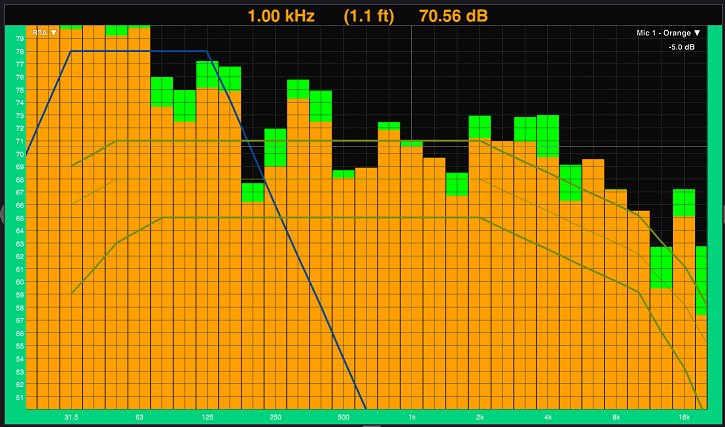Open the Mic 1 - Orange dropdown

click(x=668, y=33)
